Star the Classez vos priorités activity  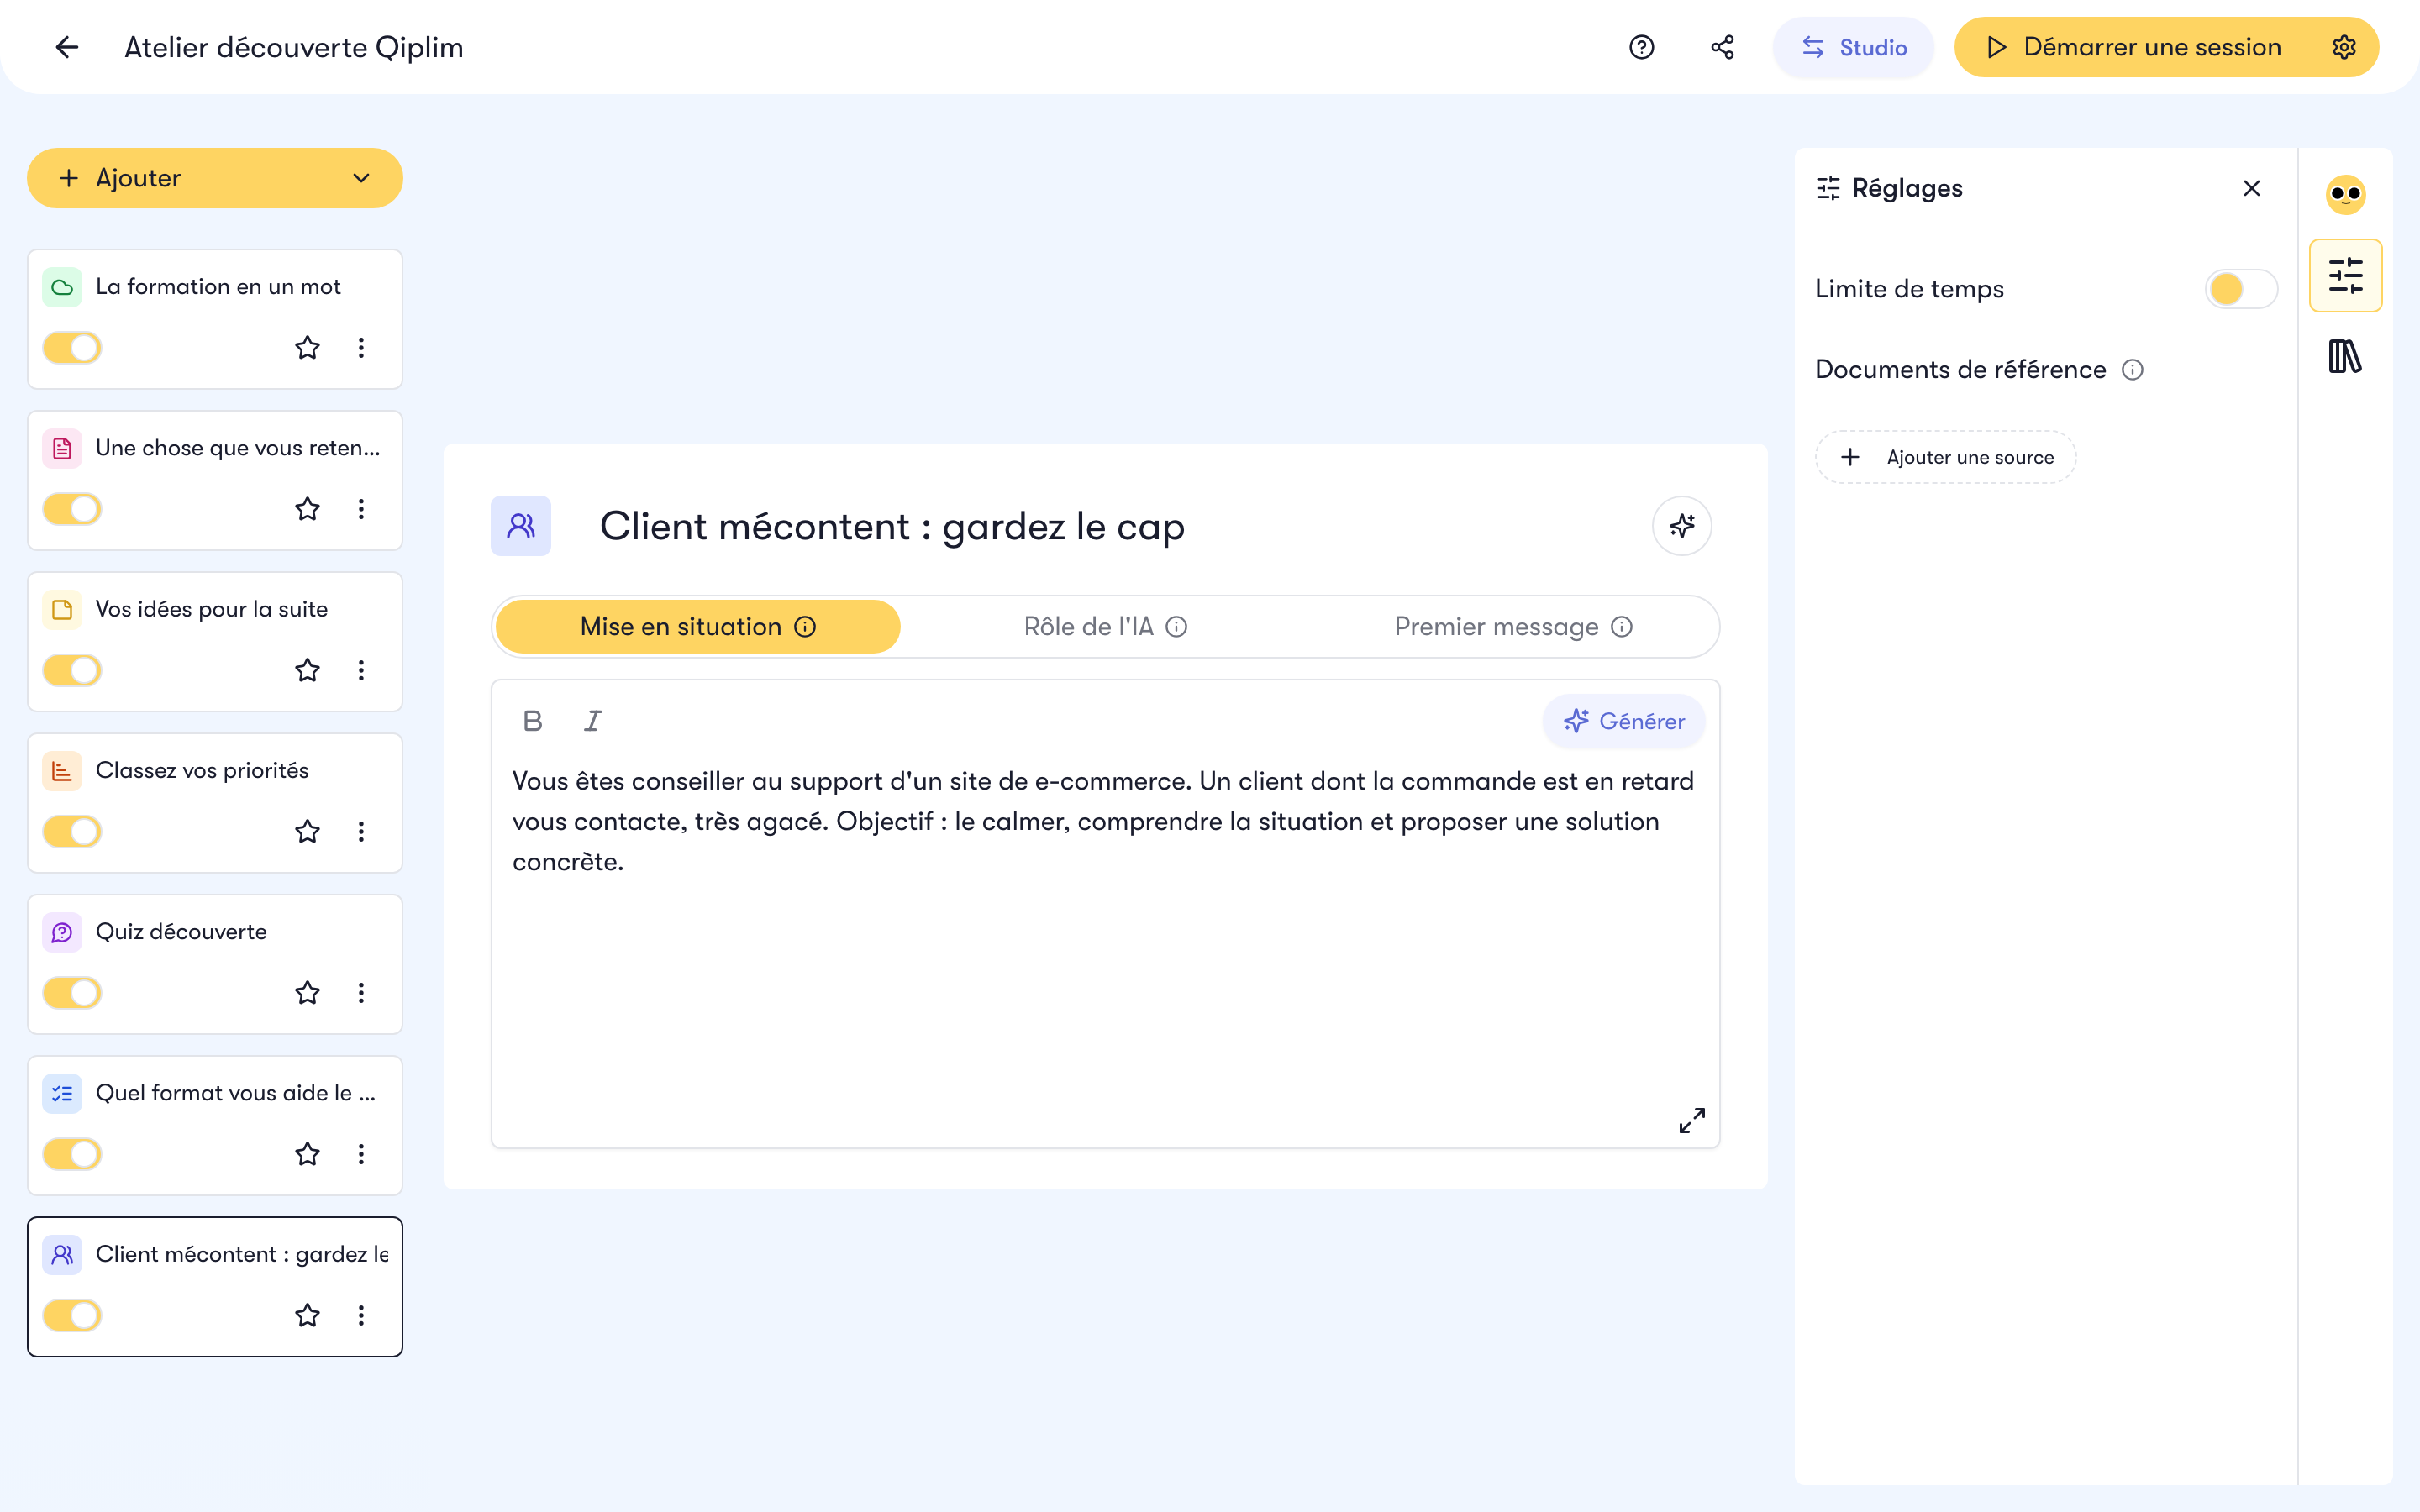307,832
